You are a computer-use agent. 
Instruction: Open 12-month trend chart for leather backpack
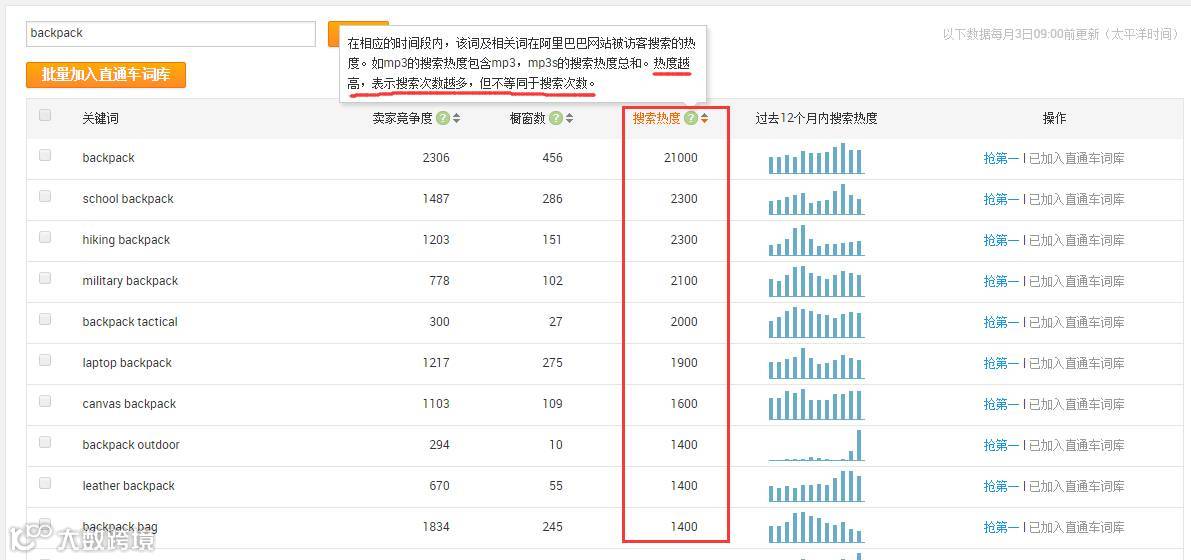click(x=817, y=486)
